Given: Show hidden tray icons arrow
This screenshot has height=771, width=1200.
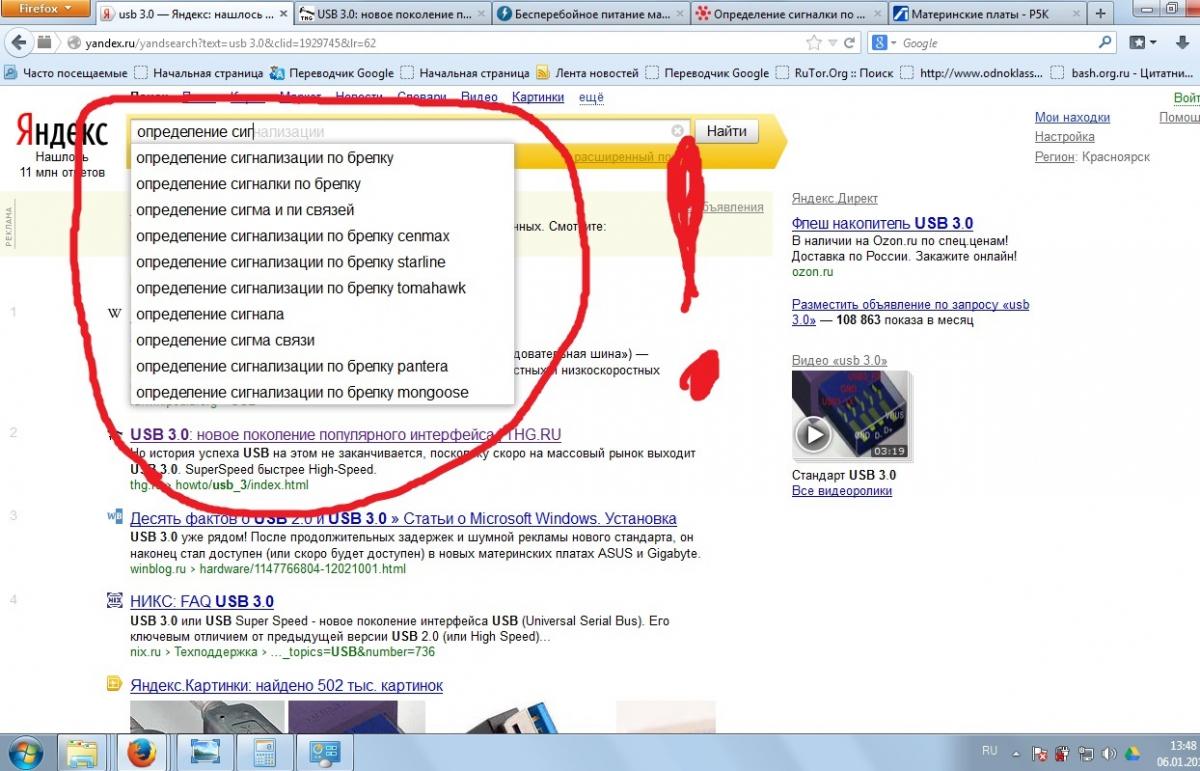Looking at the screenshot, I should [1014, 752].
